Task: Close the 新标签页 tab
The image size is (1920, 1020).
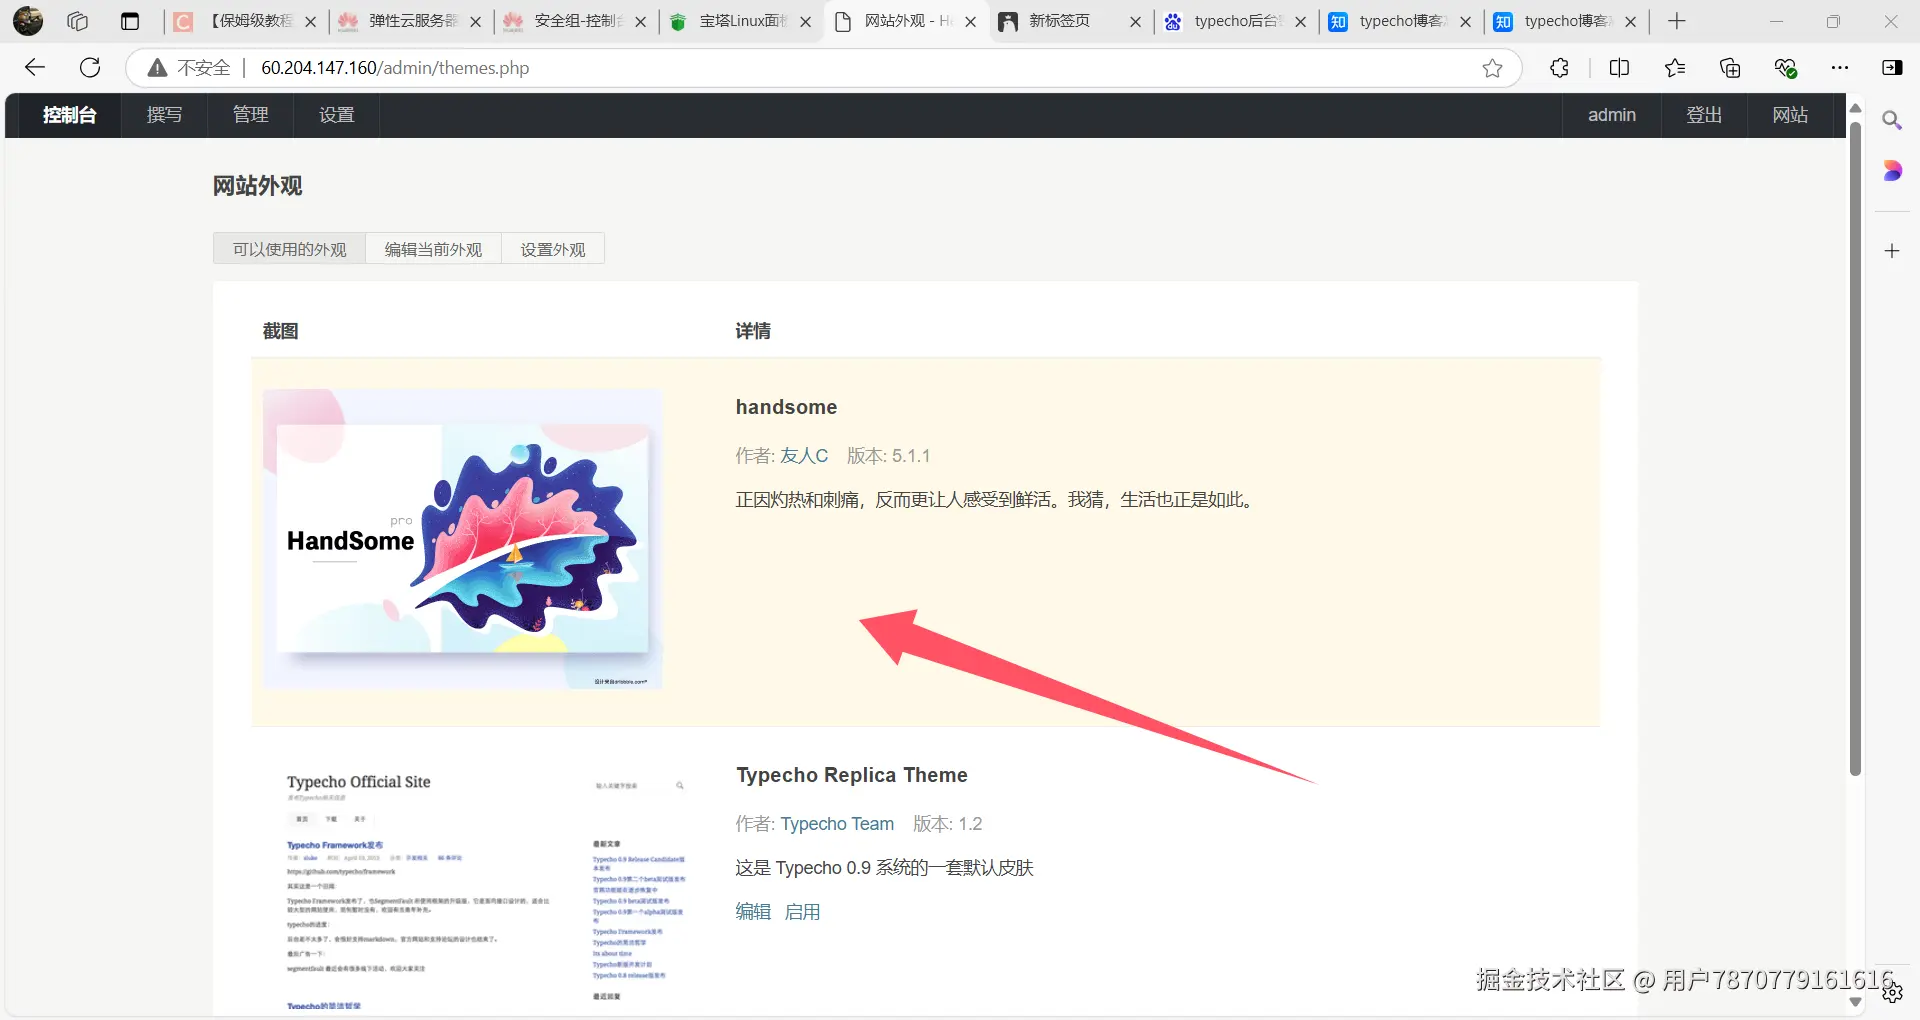Action: [x=1135, y=22]
